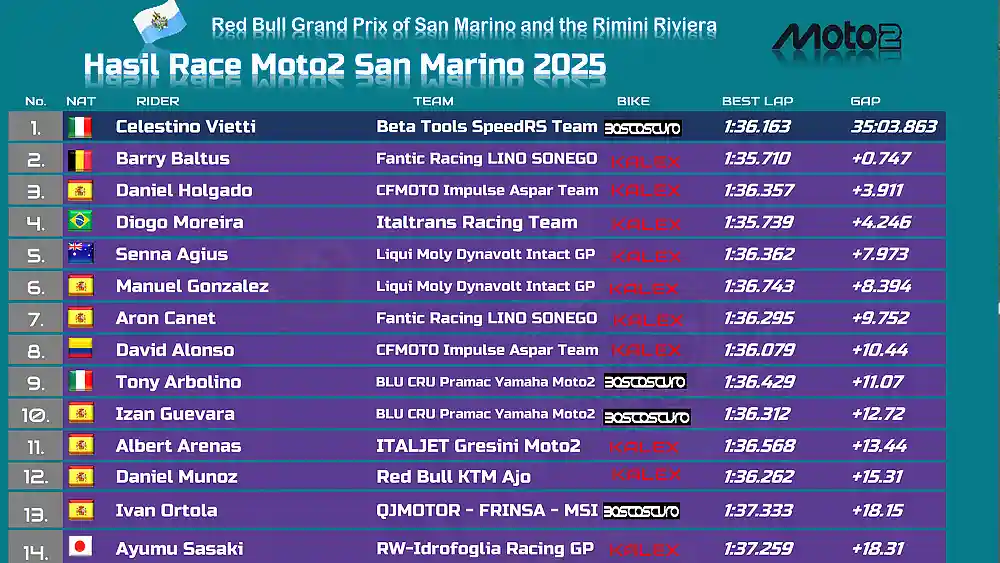Image resolution: width=1000 pixels, height=563 pixels.
Task: Select the BEST LAP column header
Action: pyautogui.click(x=758, y=101)
